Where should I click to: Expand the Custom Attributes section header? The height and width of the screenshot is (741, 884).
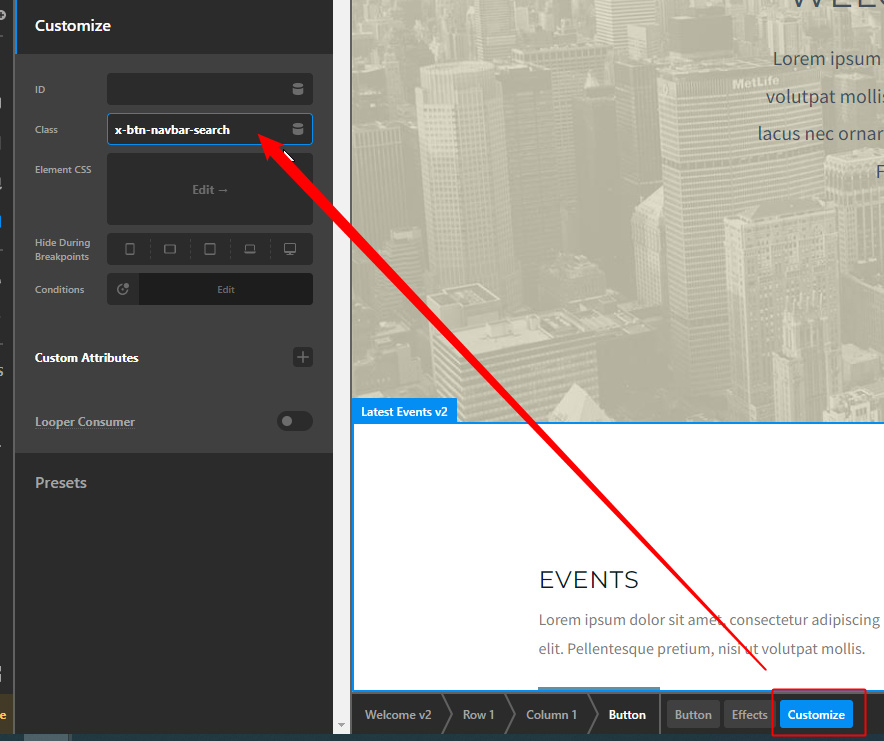[x=87, y=357]
